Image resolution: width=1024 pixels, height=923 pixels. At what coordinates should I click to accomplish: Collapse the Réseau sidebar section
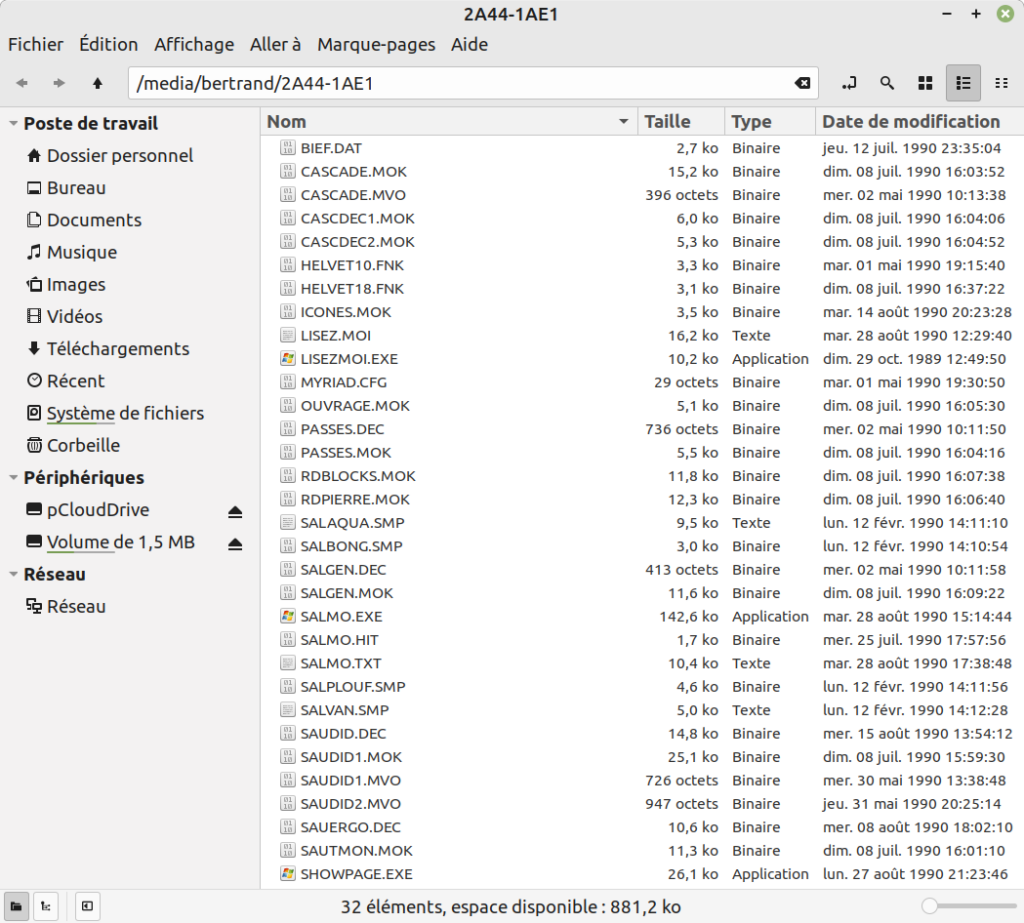(13, 574)
